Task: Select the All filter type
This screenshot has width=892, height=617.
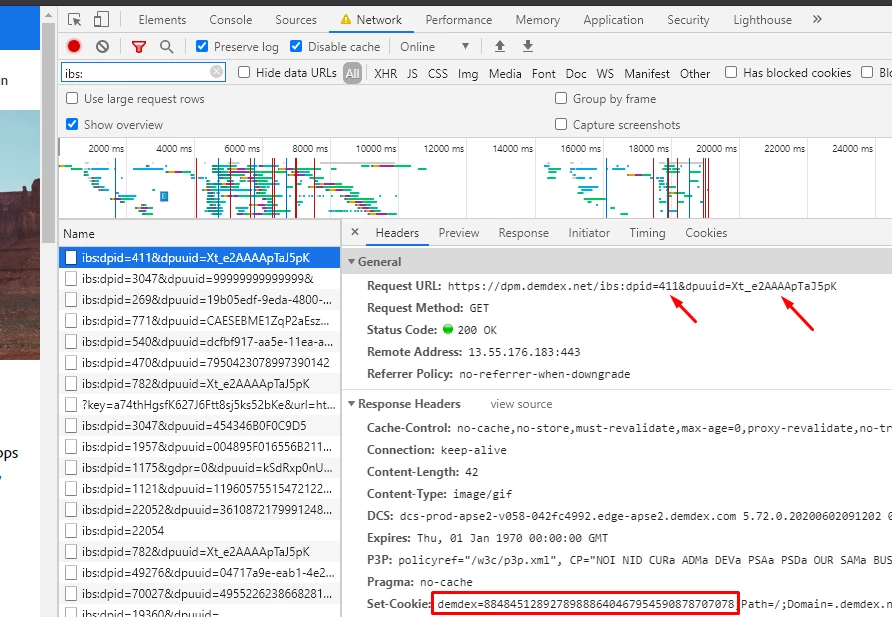Action: 352,73
